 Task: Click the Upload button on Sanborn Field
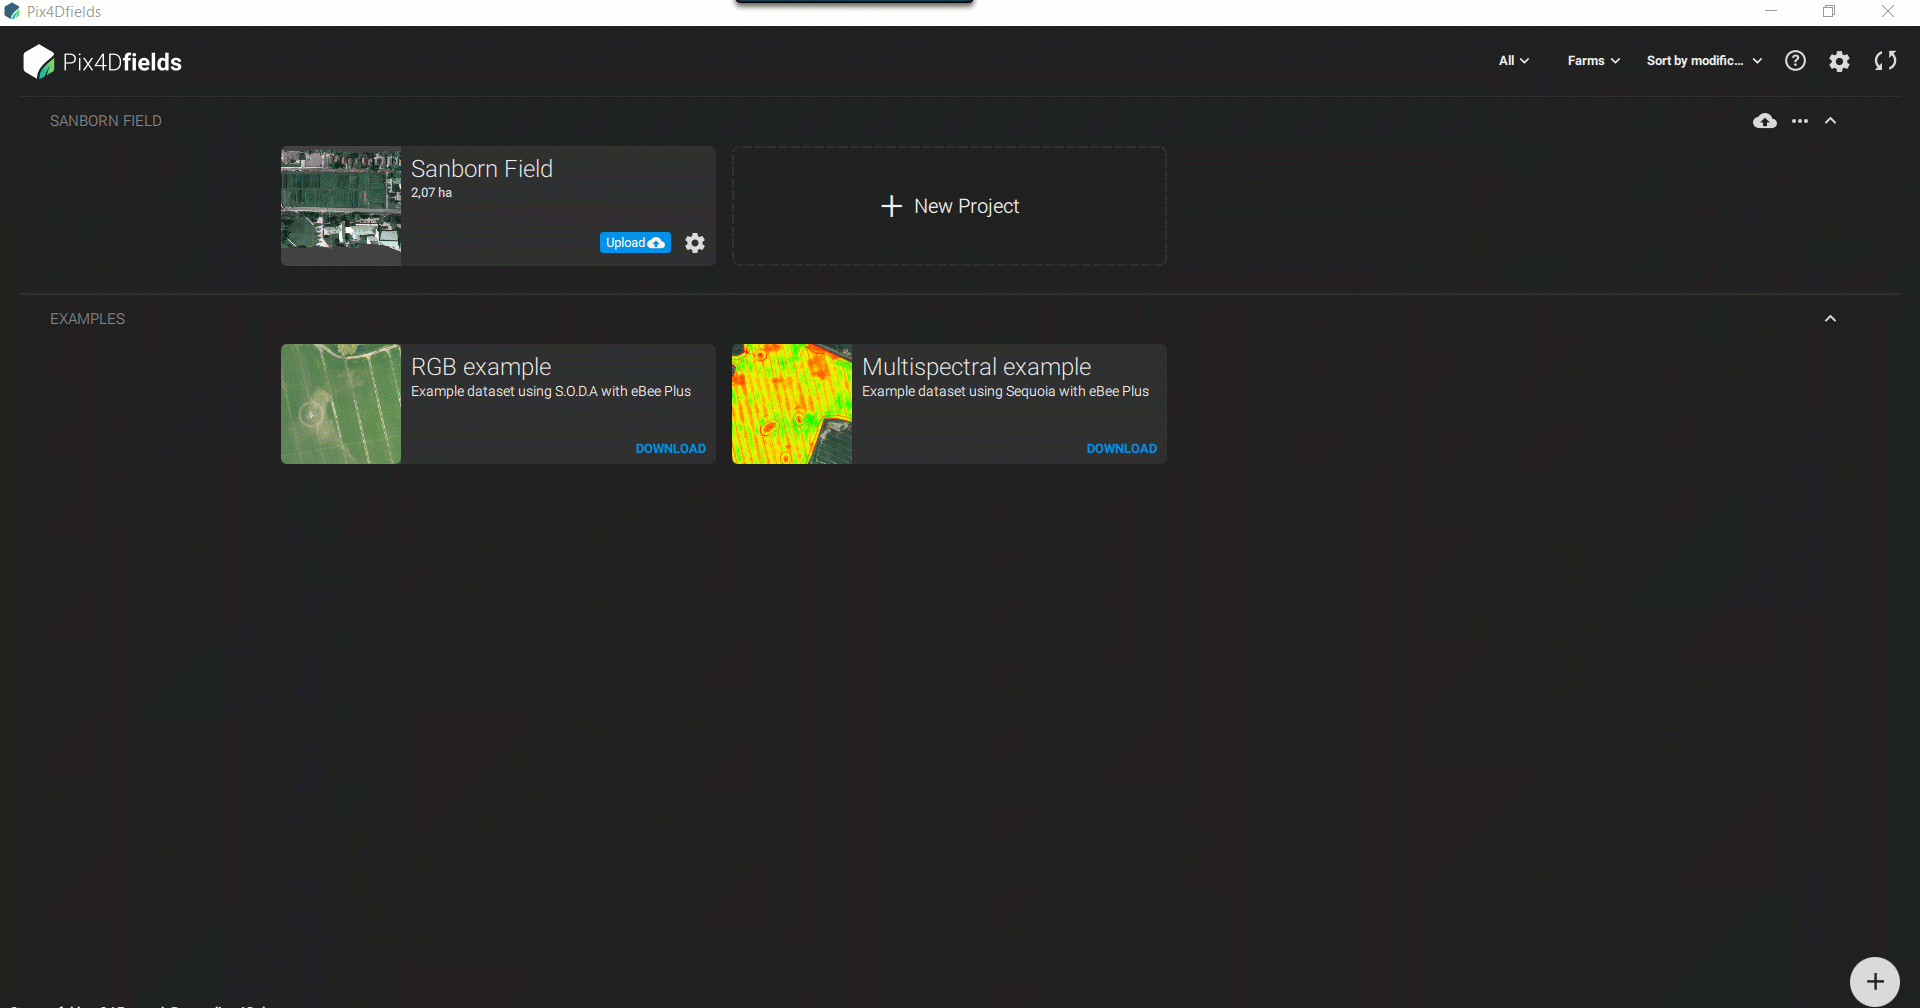click(x=635, y=243)
